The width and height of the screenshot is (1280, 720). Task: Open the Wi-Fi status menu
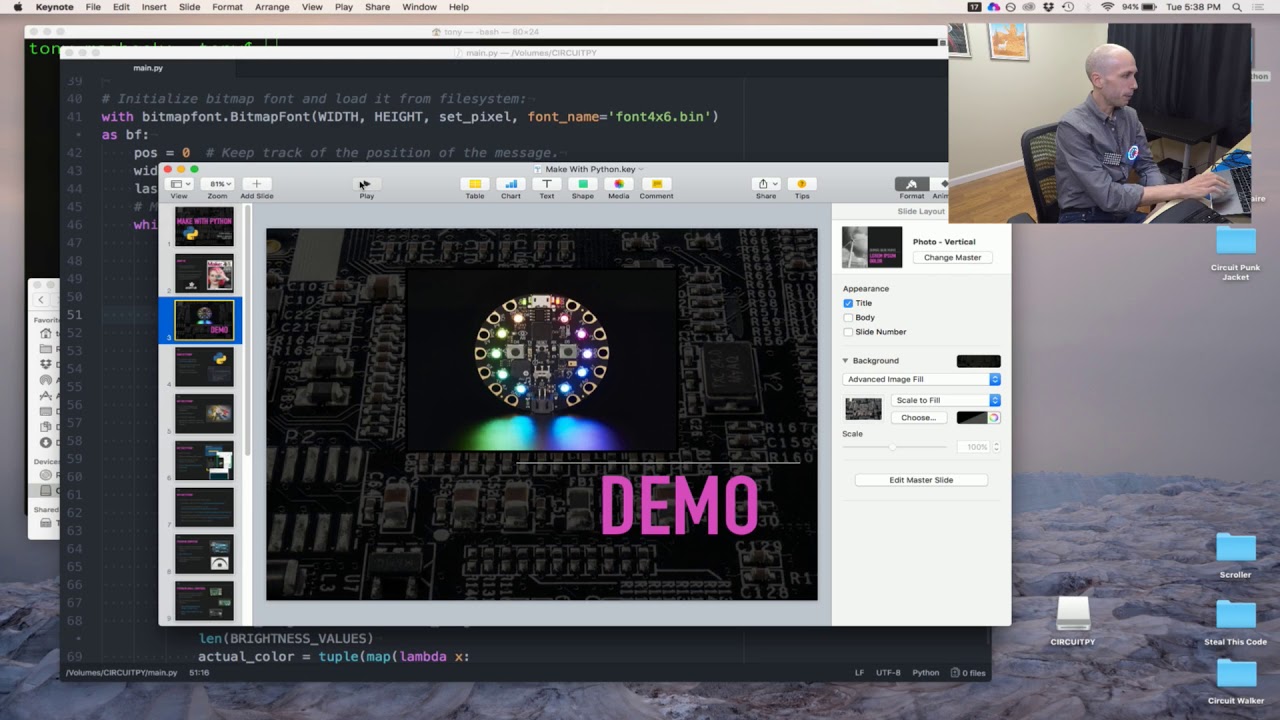click(x=1107, y=7)
